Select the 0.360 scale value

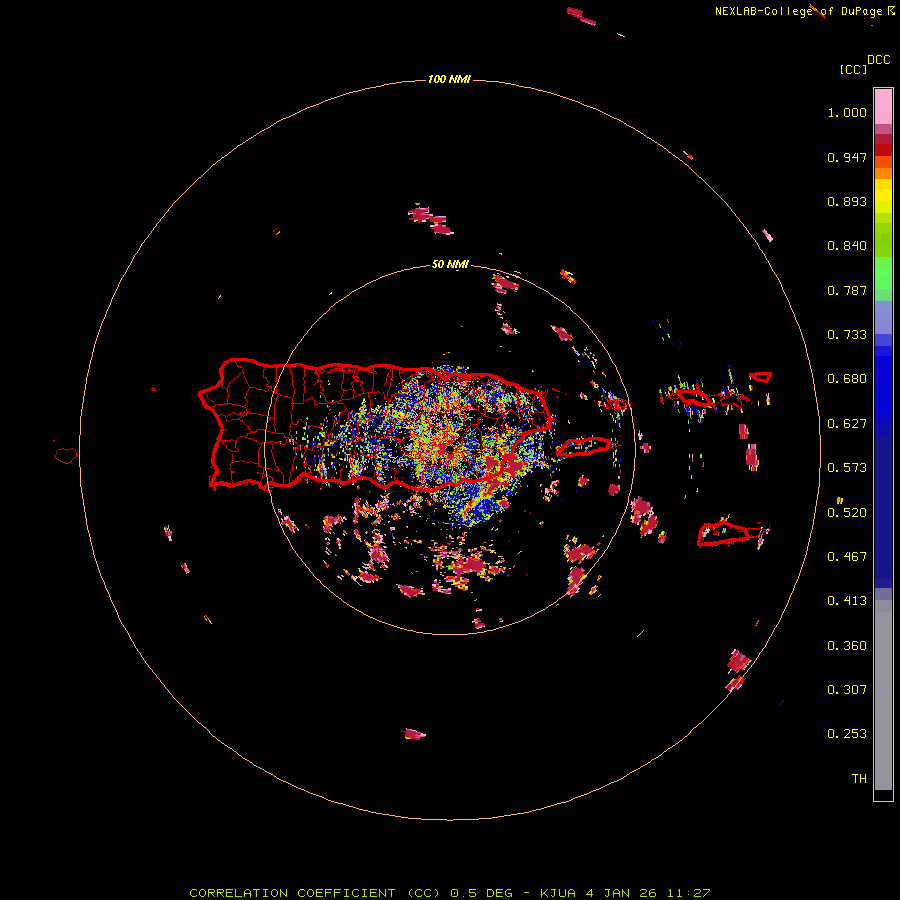point(847,646)
